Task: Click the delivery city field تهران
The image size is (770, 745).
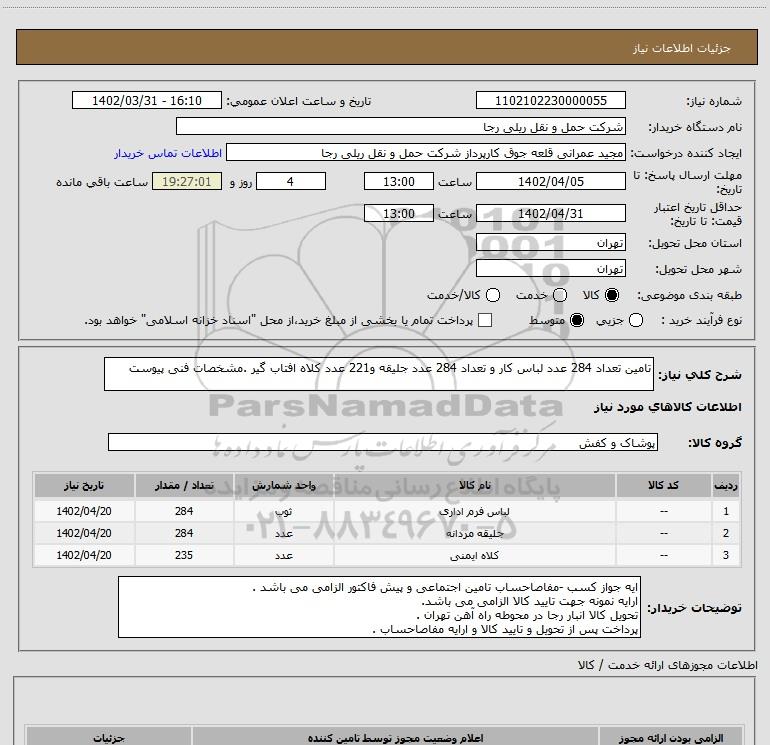Action: [550, 268]
